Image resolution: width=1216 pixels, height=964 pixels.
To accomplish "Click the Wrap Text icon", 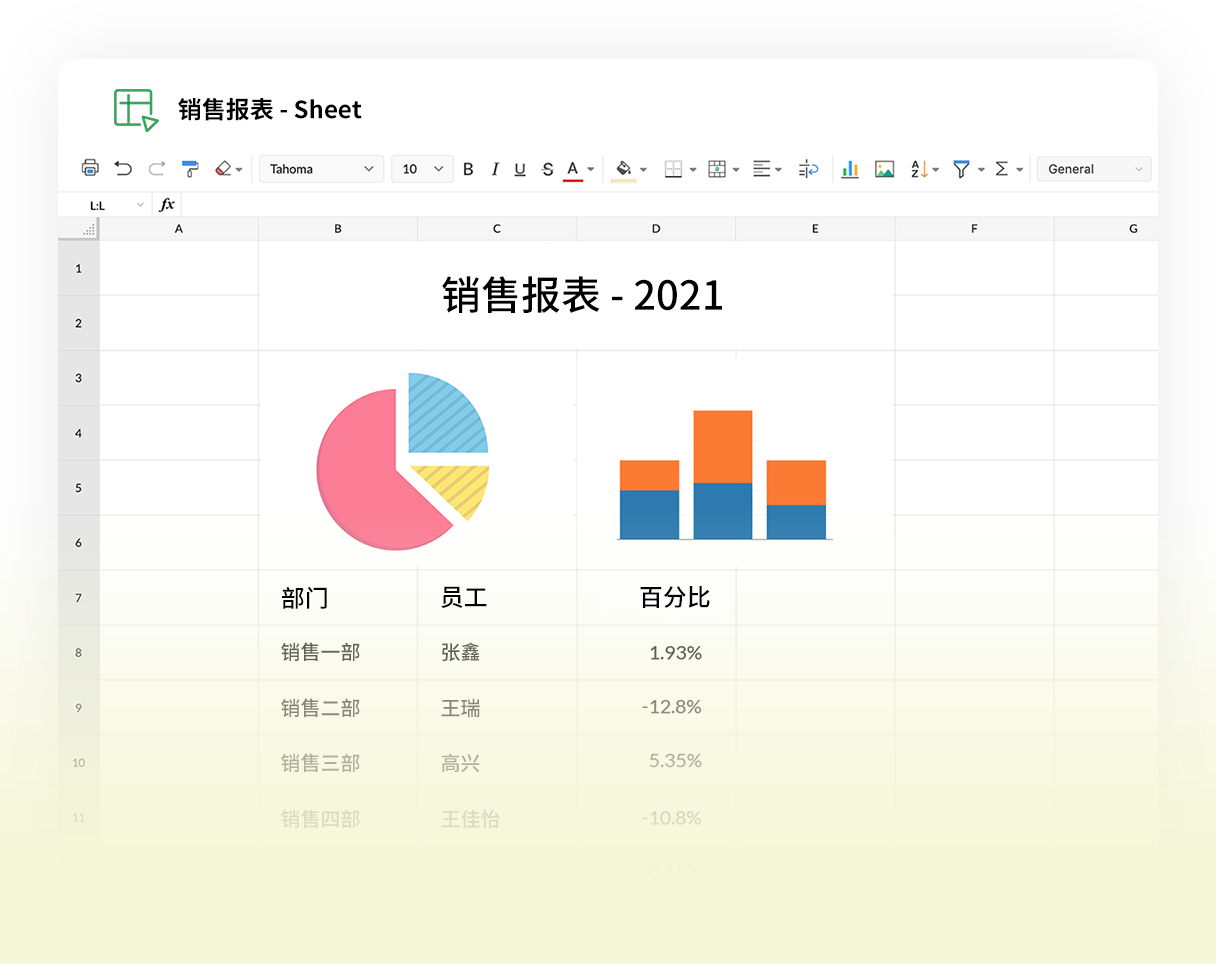I will [809, 169].
